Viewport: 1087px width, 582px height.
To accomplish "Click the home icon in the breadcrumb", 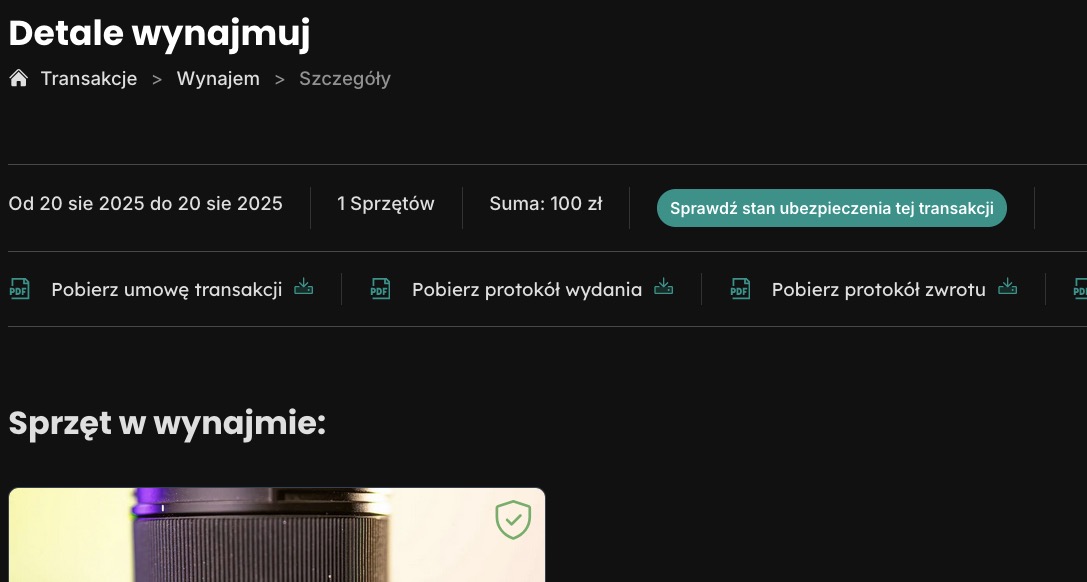I will (x=18, y=79).
